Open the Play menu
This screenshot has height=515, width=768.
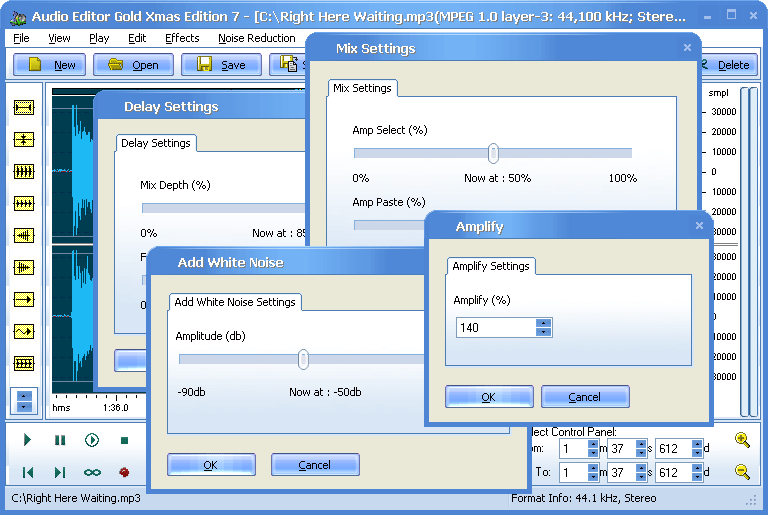click(99, 38)
